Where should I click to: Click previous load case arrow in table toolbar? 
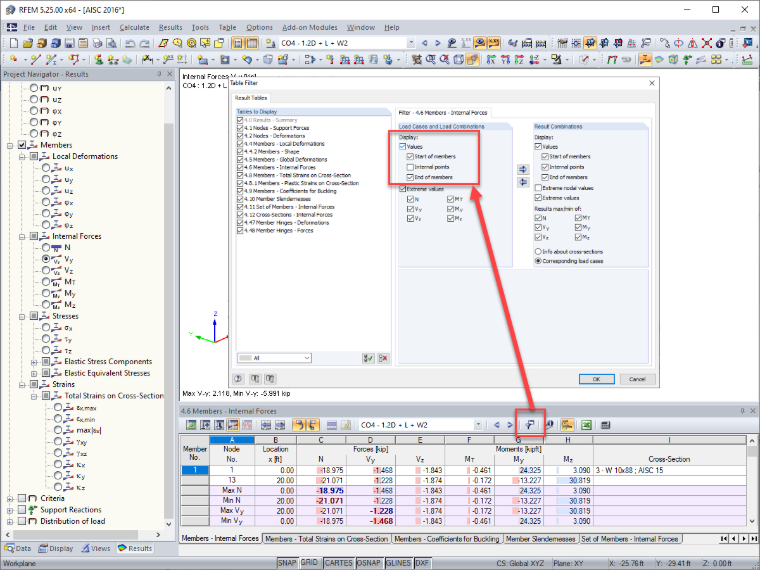(x=496, y=425)
